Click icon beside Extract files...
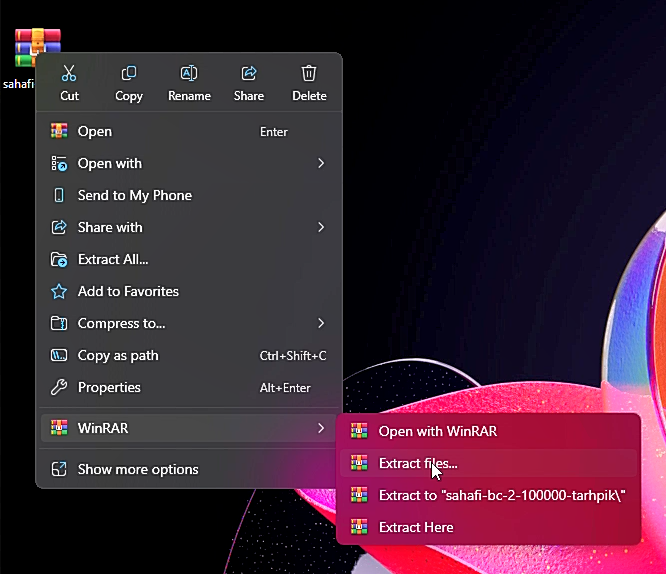The width and height of the screenshot is (666, 574). tap(359, 463)
